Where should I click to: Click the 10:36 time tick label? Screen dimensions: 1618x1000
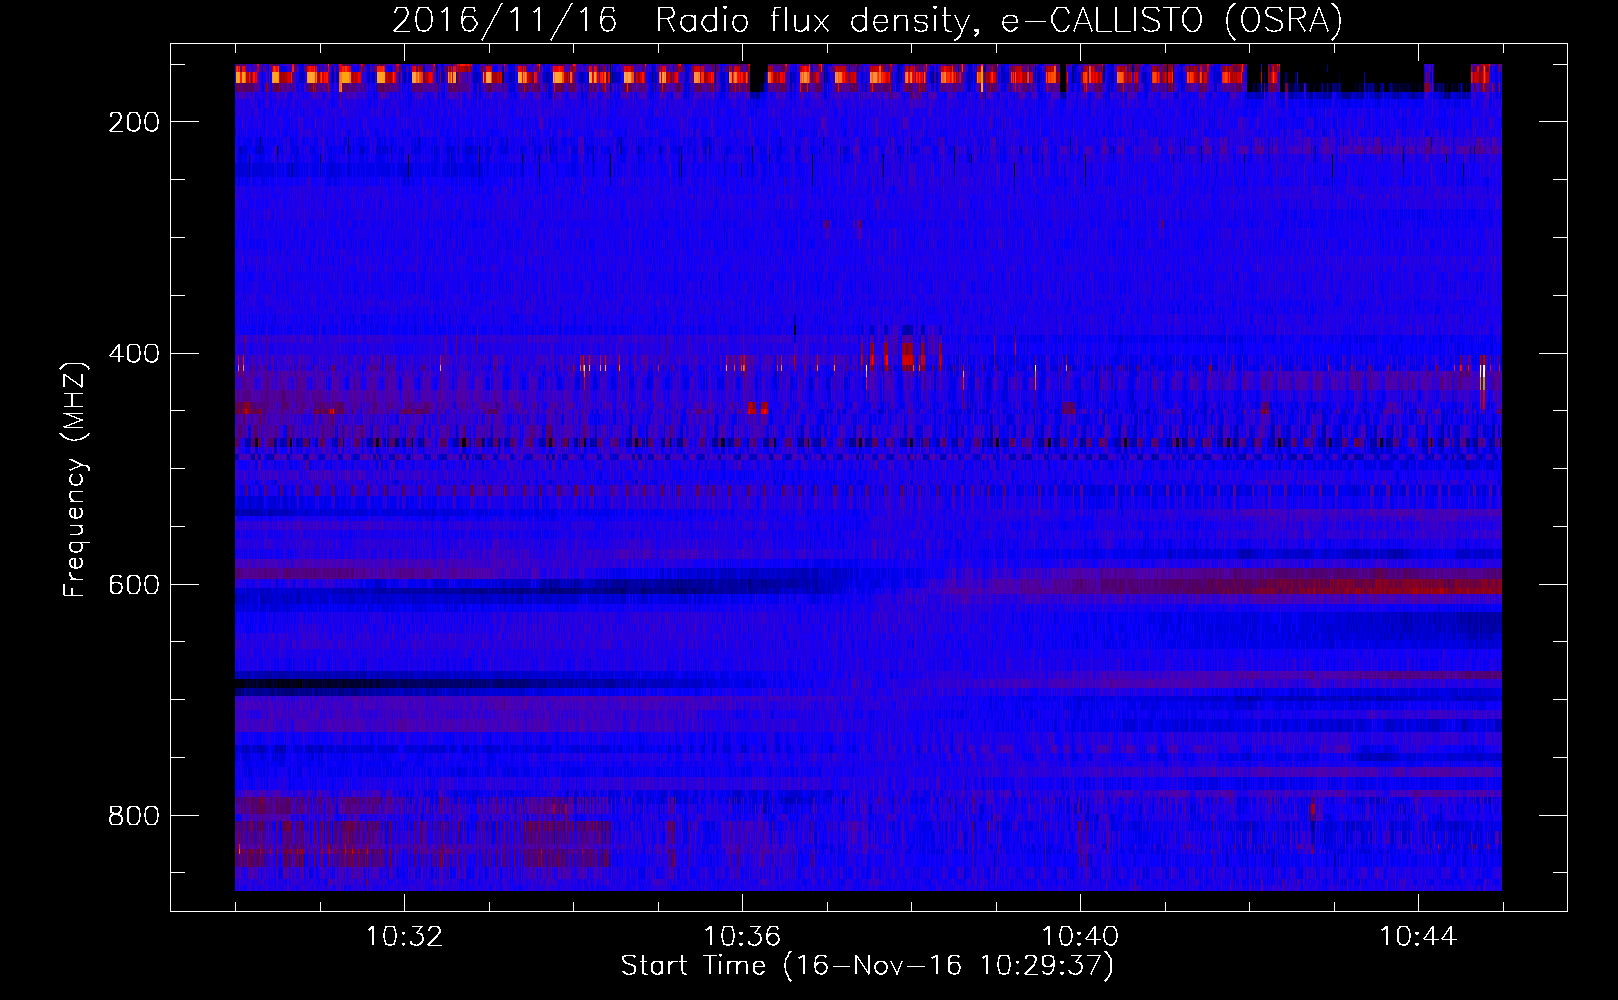[x=742, y=937]
